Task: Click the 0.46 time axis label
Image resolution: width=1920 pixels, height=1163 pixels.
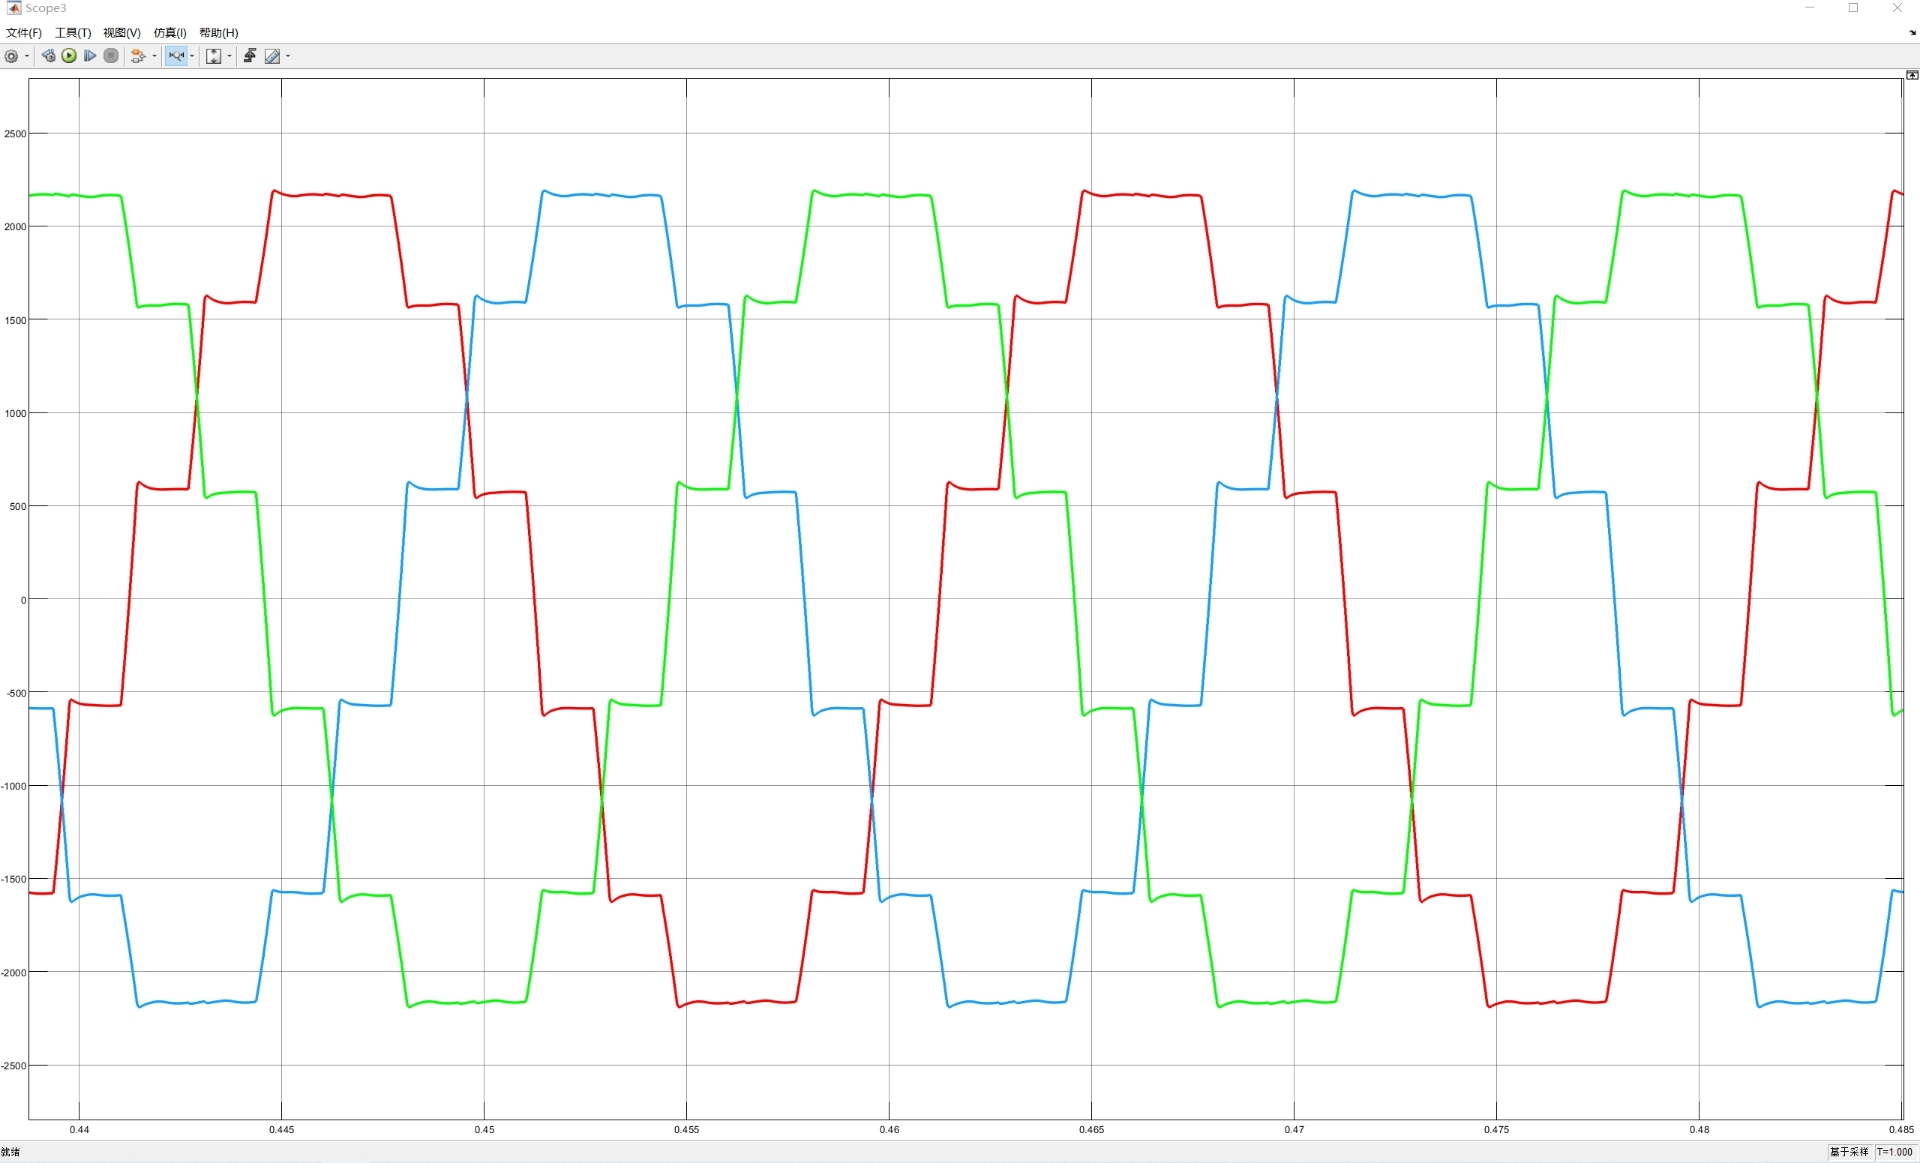Action: click(x=889, y=1130)
